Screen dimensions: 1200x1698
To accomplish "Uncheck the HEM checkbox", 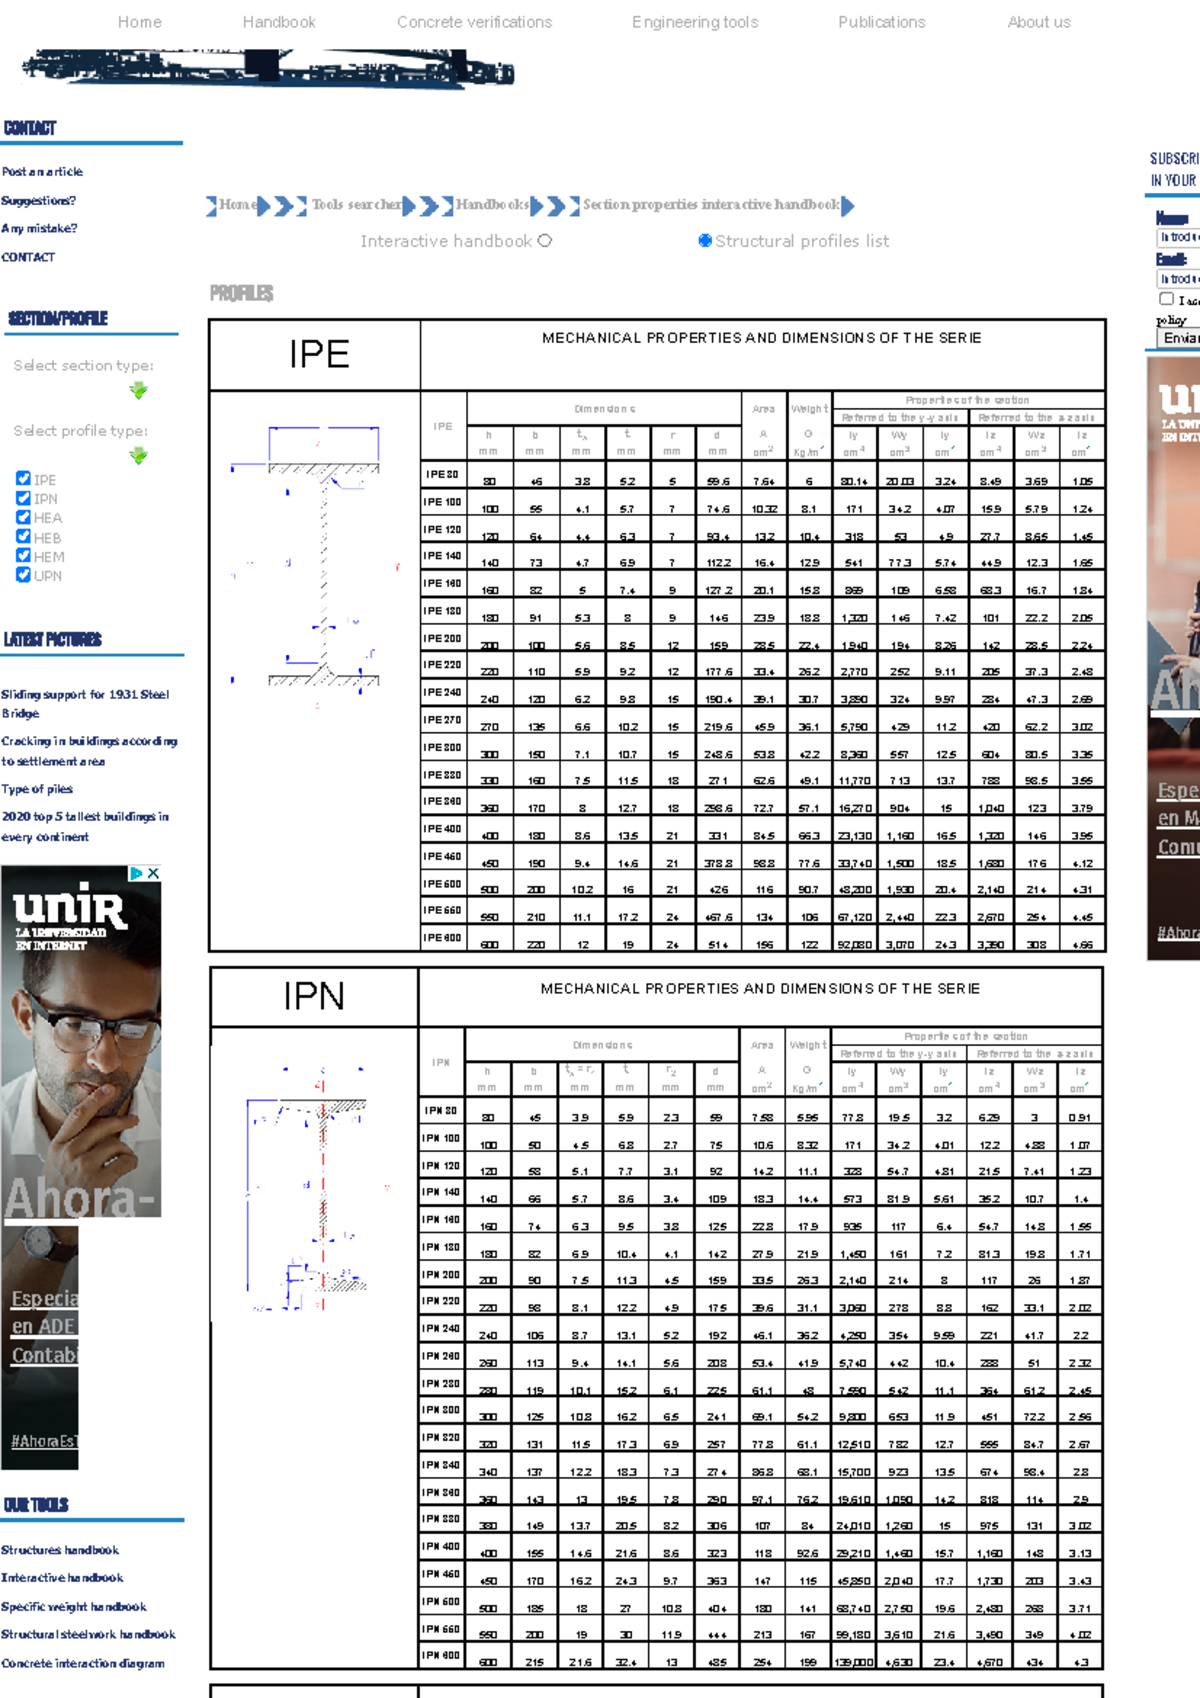I will point(23,556).
